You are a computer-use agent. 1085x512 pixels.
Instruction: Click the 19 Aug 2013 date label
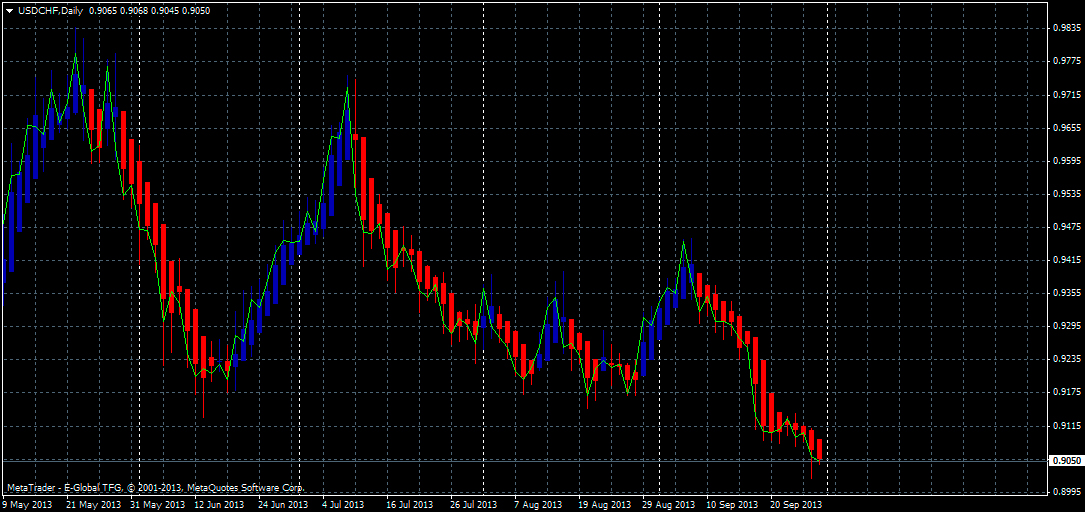click(x=604, y=505)
